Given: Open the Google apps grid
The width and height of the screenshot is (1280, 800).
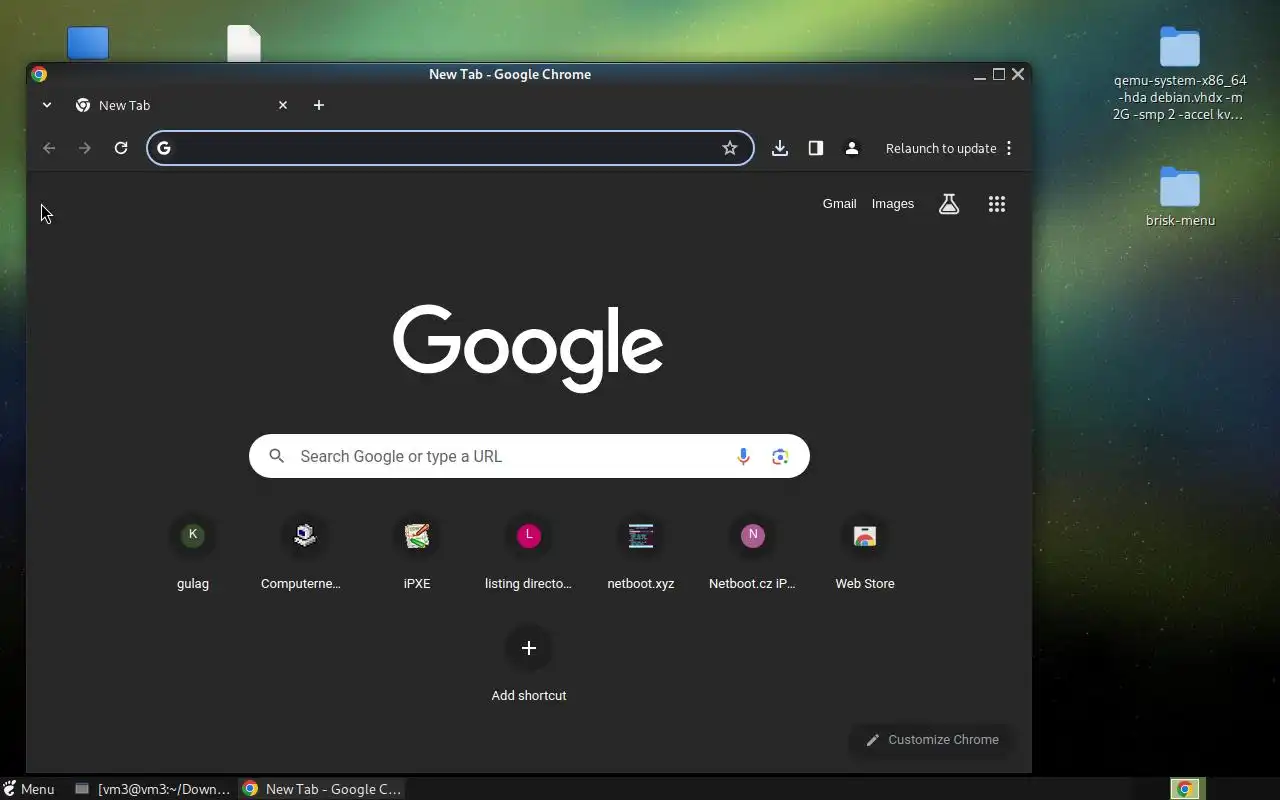Looking at the screenshot, I should tap(997, 204).
